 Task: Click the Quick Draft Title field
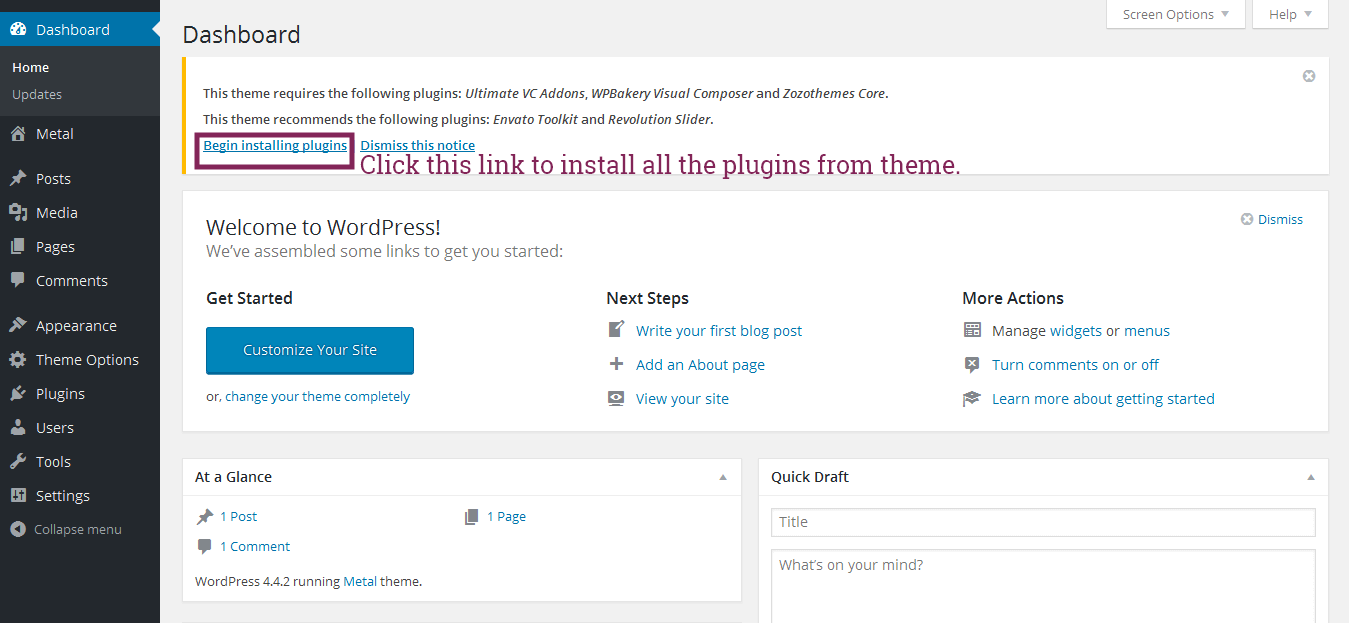click(x=1043, y=522)
